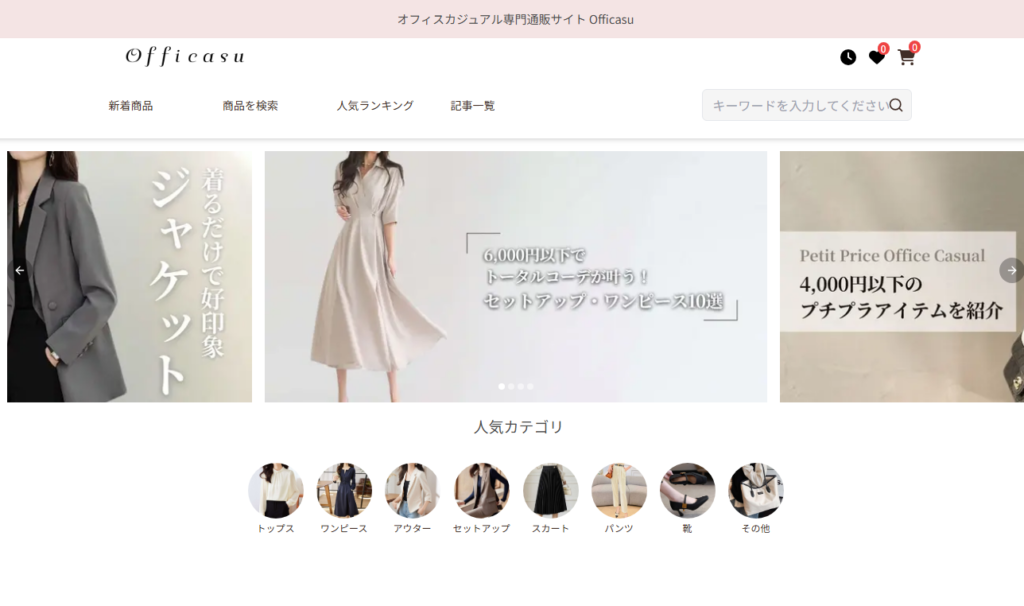Viewport: 1024px width, 606px height.
Task: Open the 新着商品 menu item
Action: click(131, 105)
